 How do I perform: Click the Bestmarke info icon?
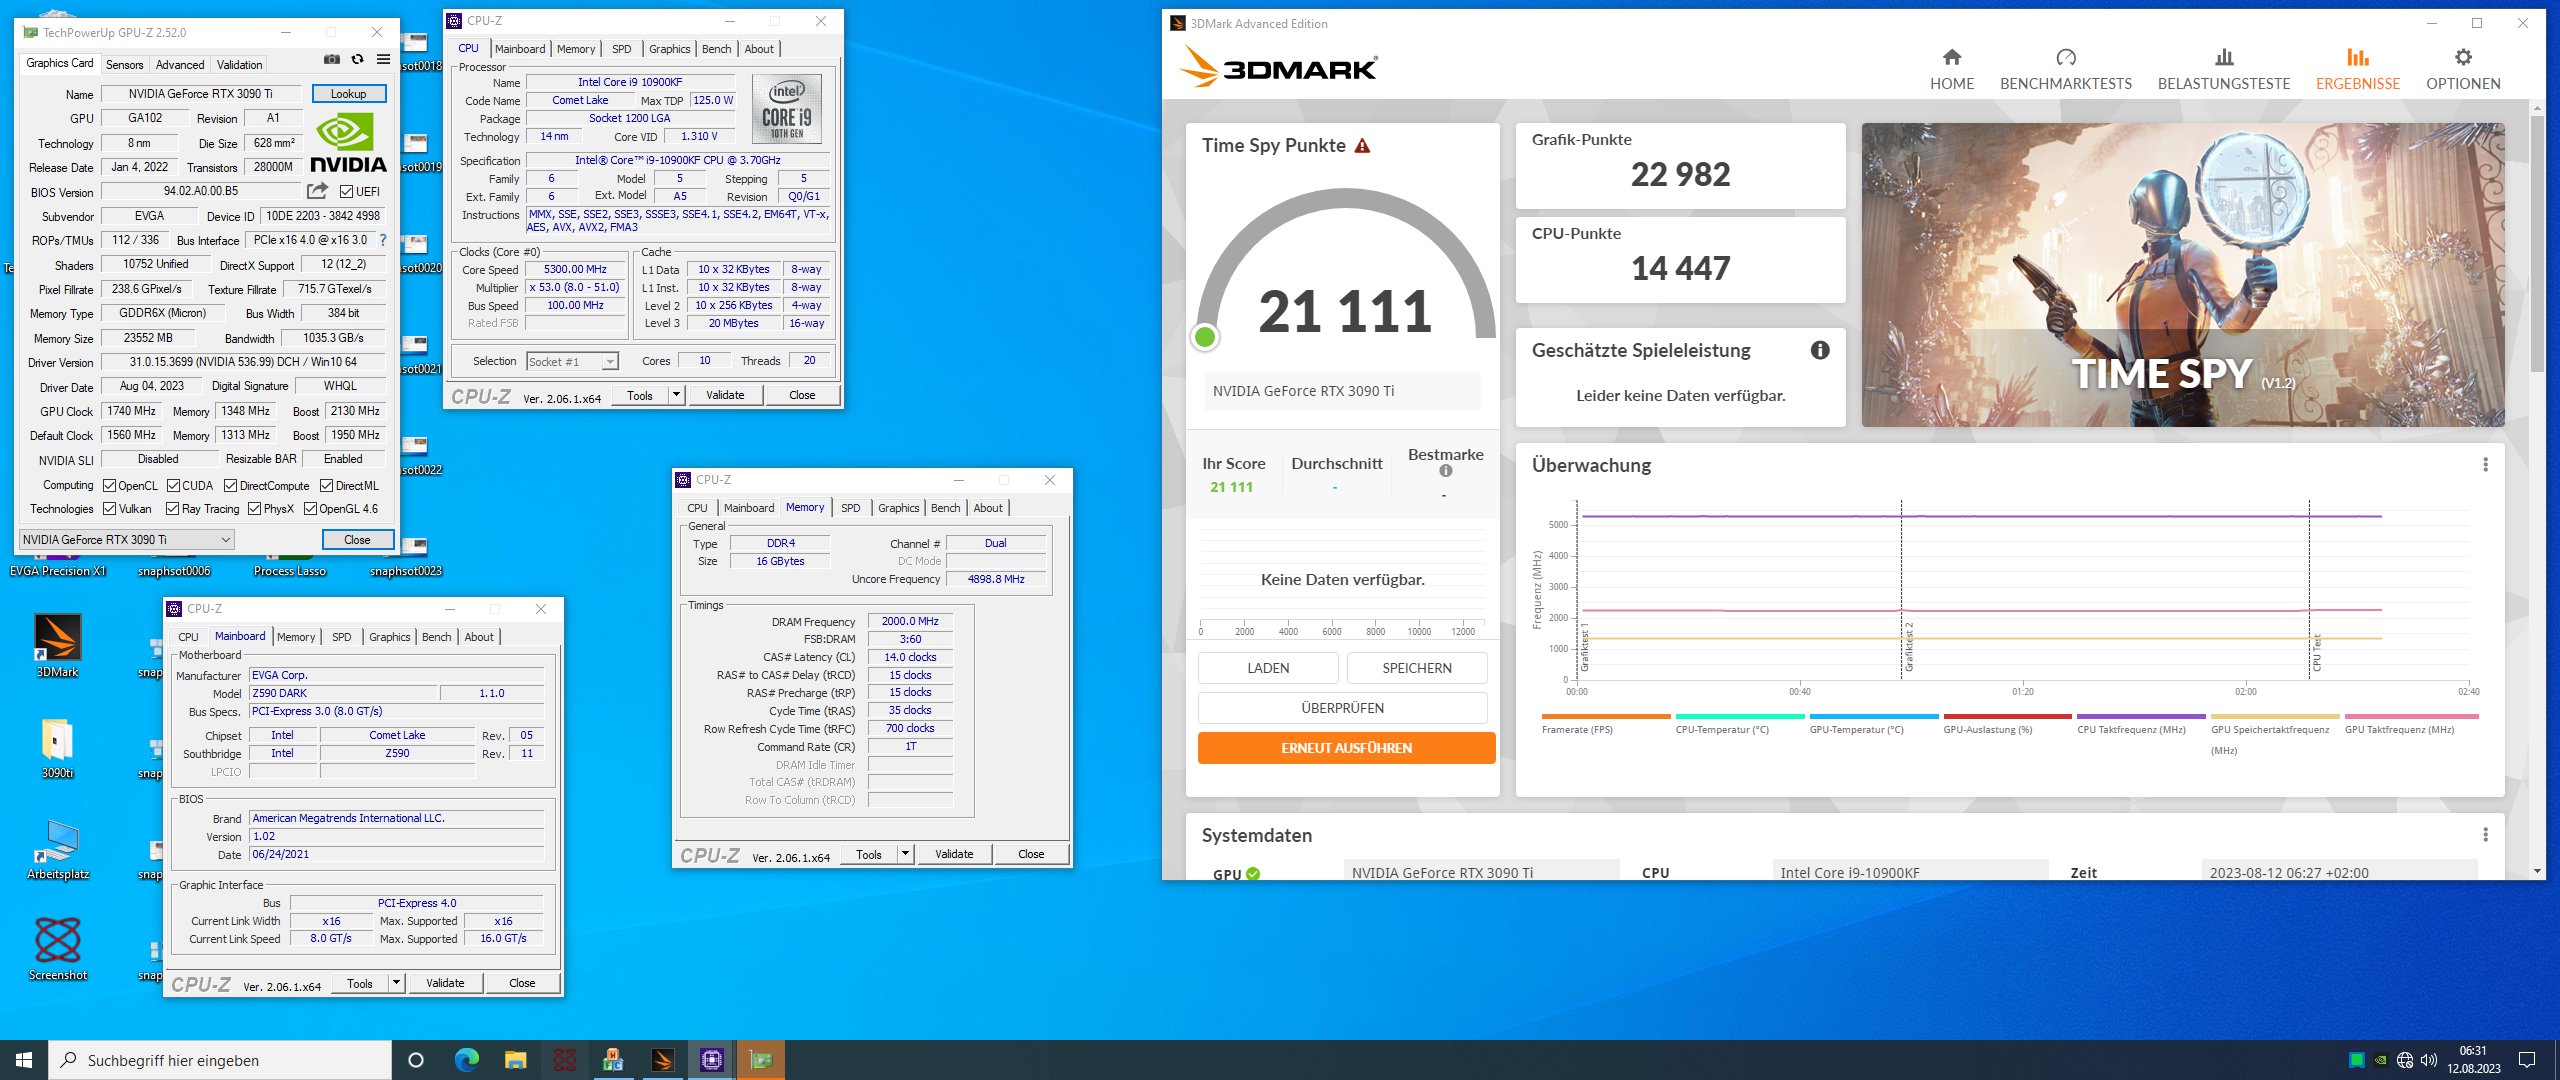point(1446,471)
